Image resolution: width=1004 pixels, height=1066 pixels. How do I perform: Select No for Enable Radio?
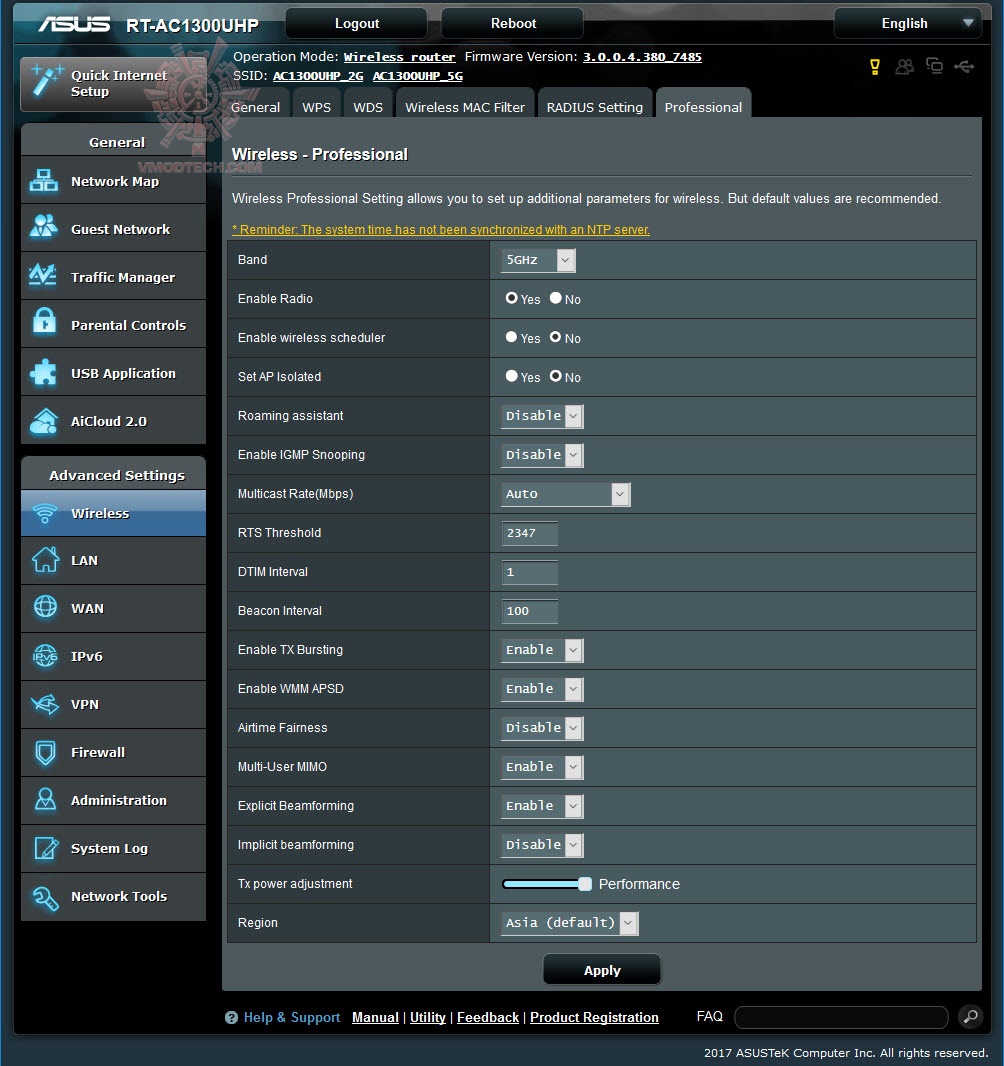click(555, 298)
